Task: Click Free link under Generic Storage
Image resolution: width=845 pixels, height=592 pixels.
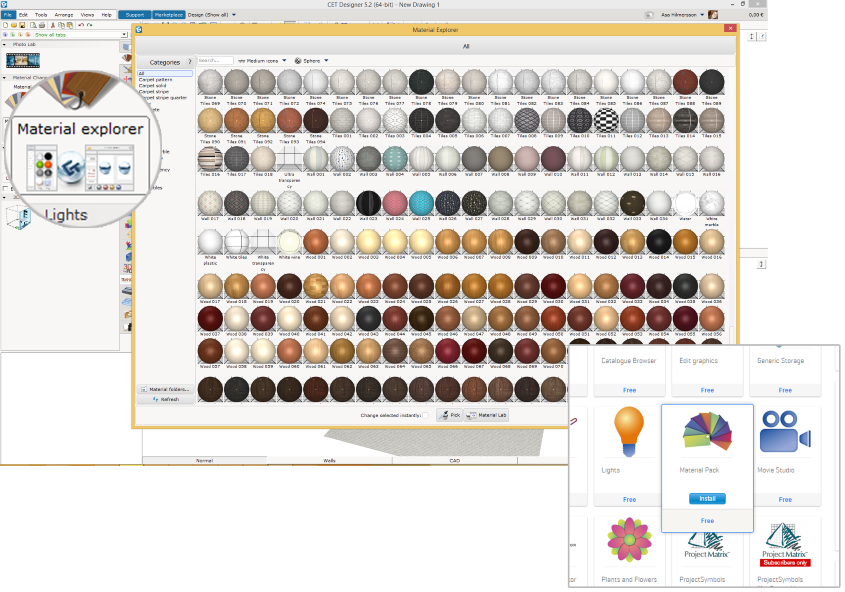Action: 785,390
